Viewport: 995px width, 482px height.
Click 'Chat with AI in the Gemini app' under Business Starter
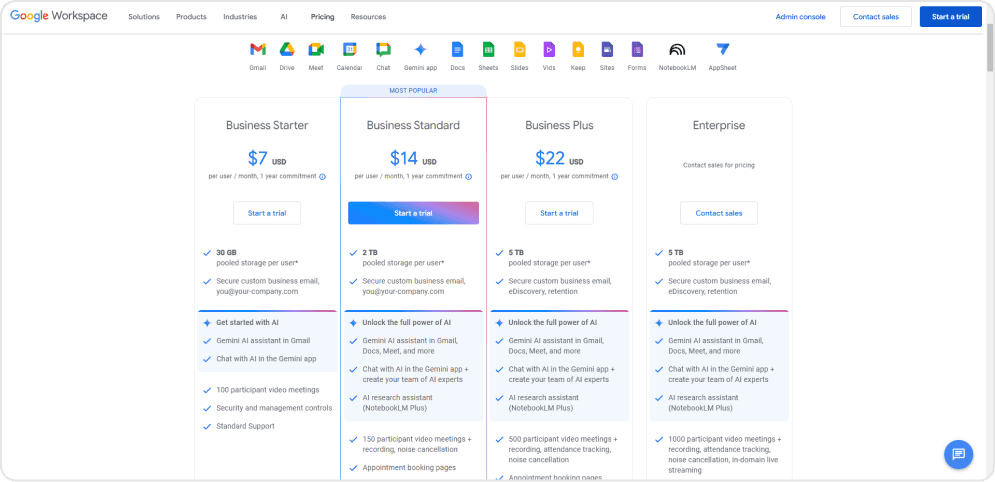[267, 359]
